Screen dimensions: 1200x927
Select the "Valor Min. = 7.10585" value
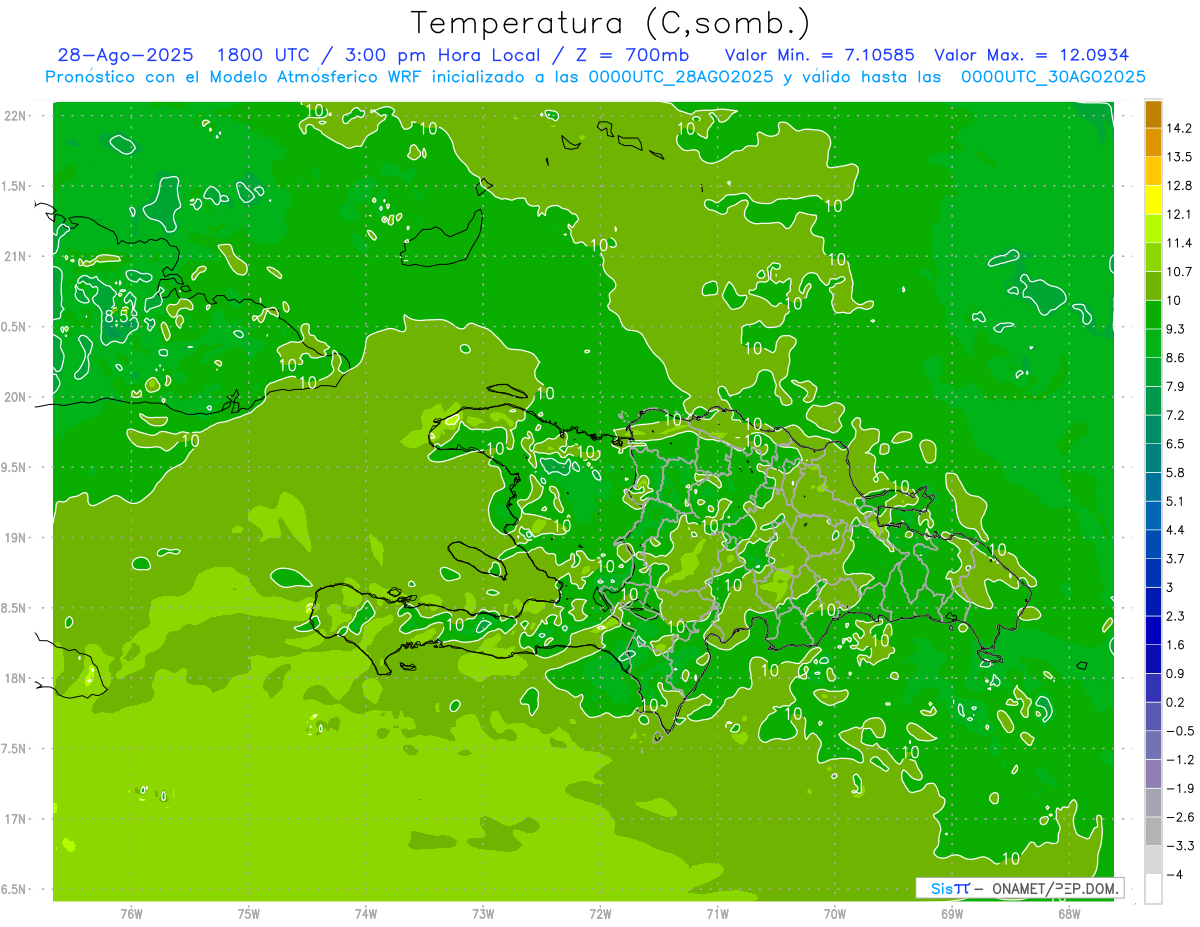click(819, 55)
